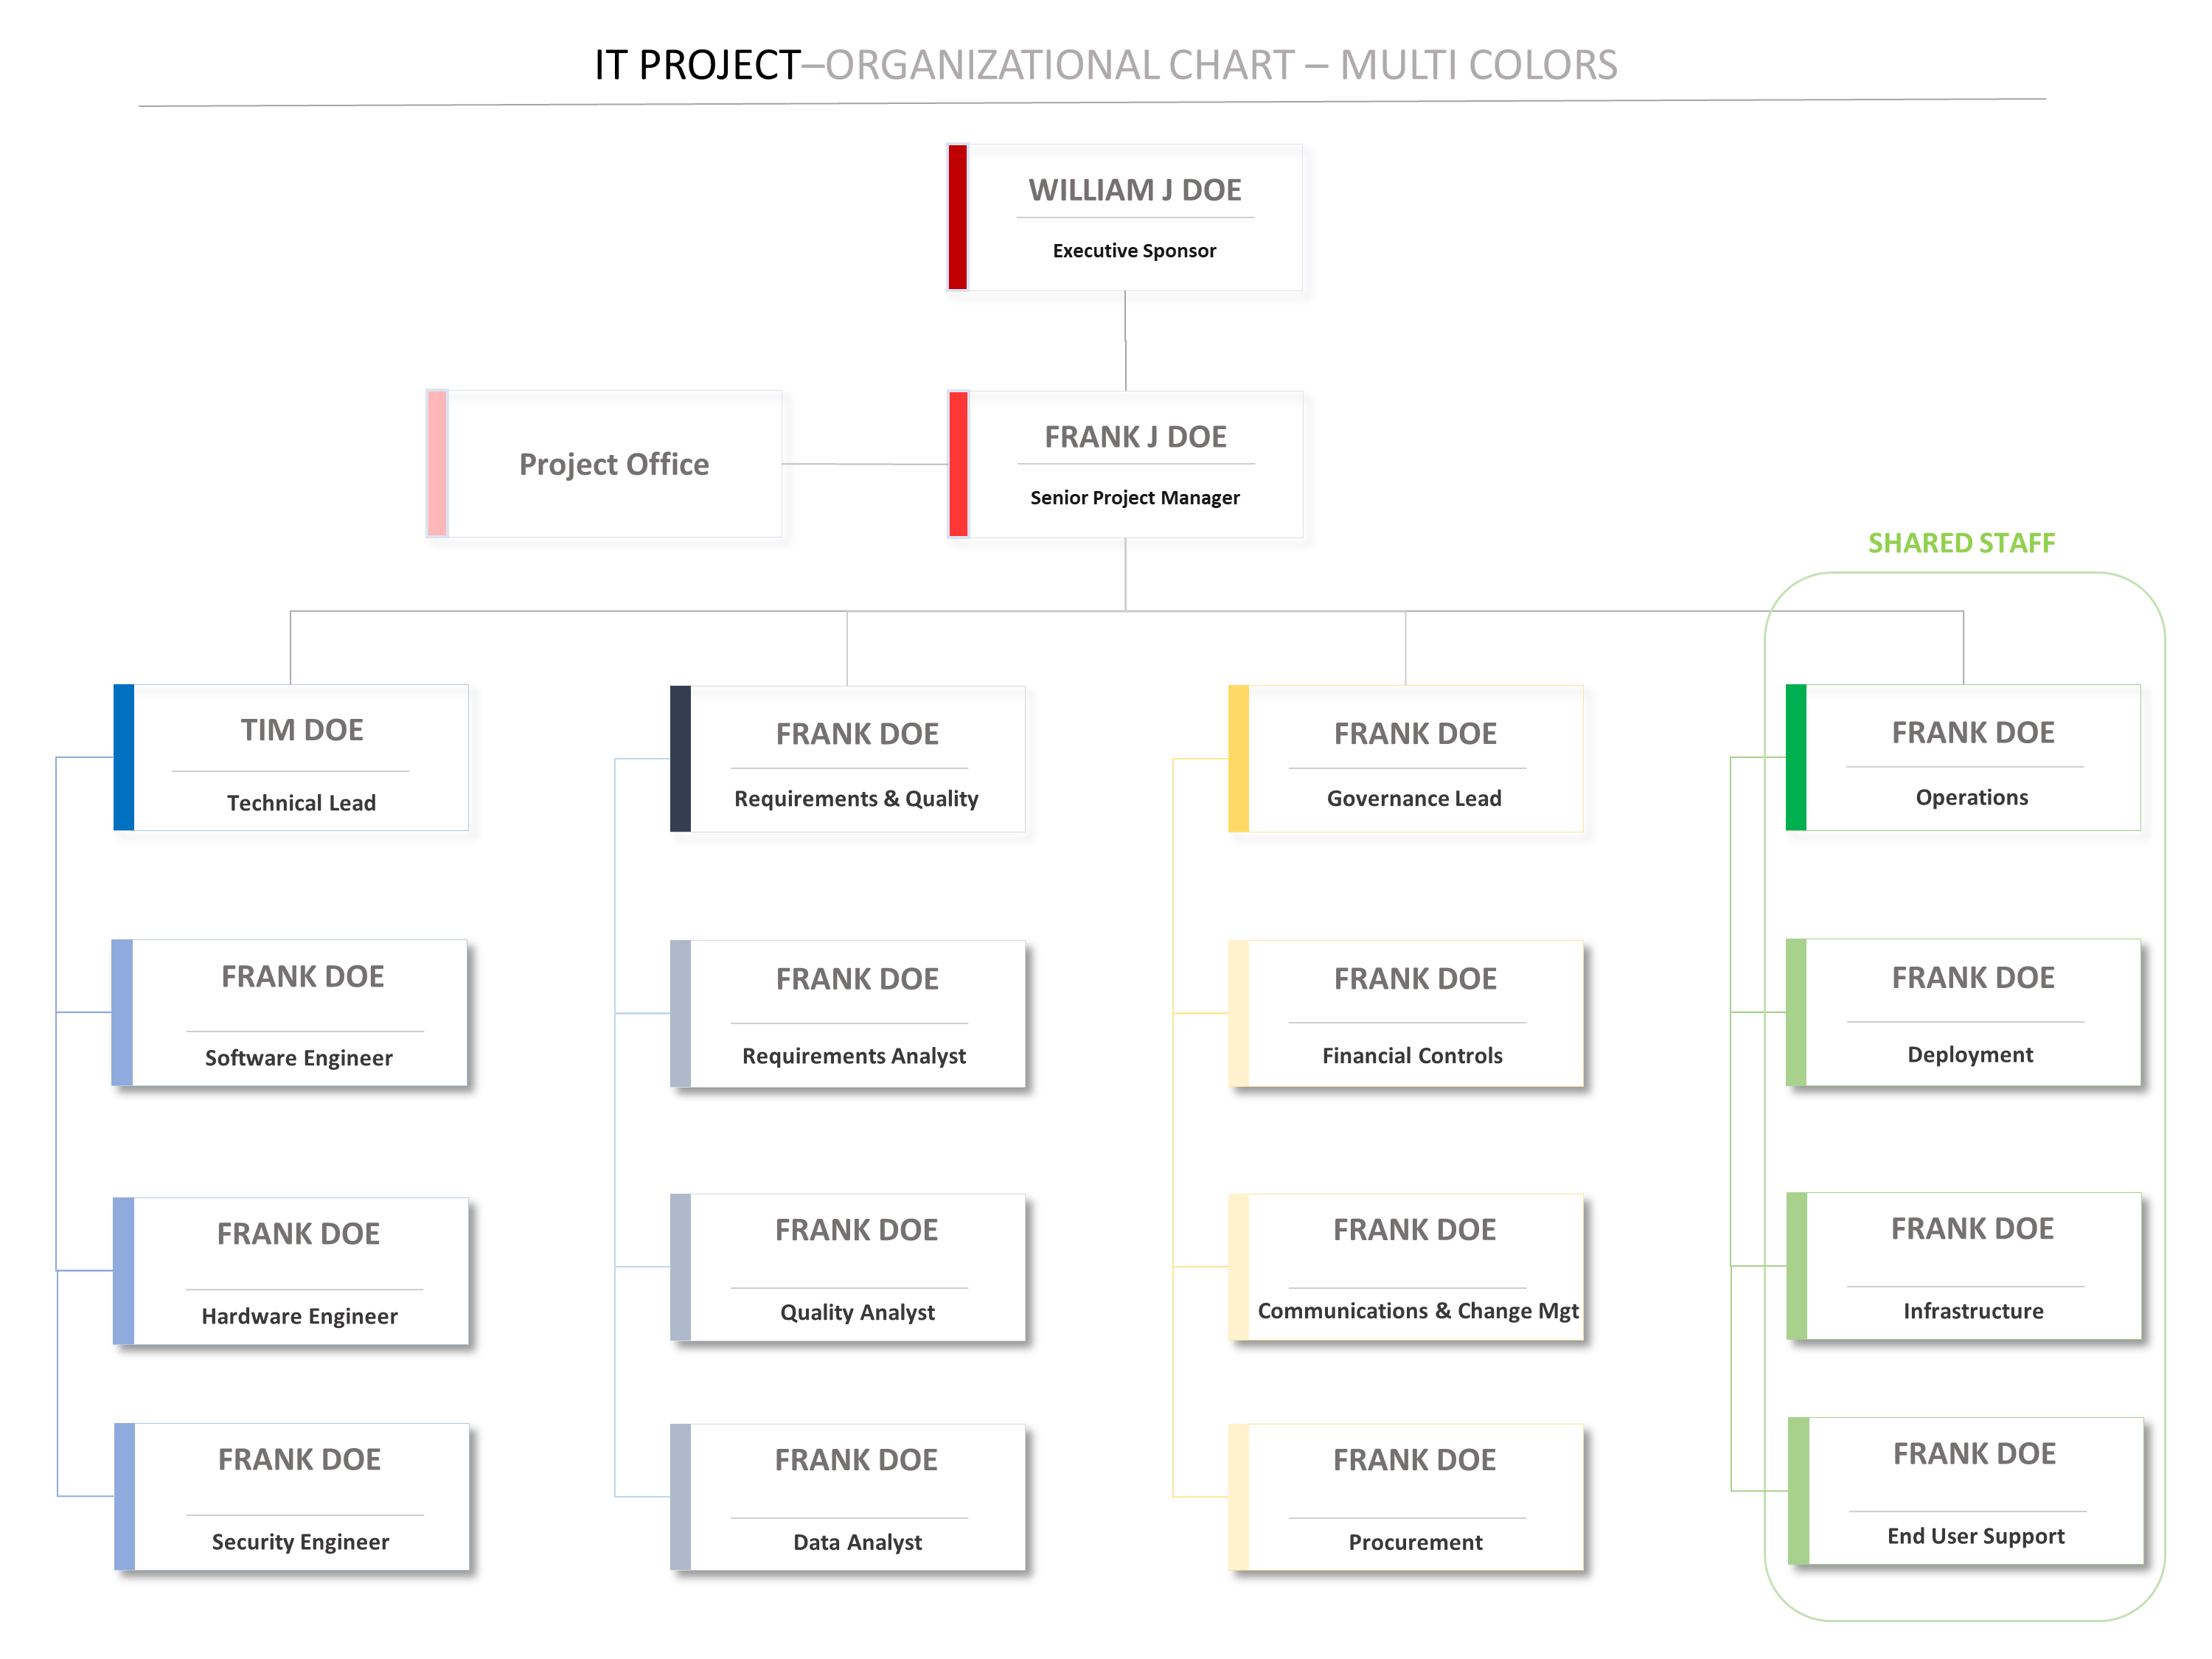Click the Data Analyst box
The height and width of the screenshot is (1659, 2212).
point(856,1497)
